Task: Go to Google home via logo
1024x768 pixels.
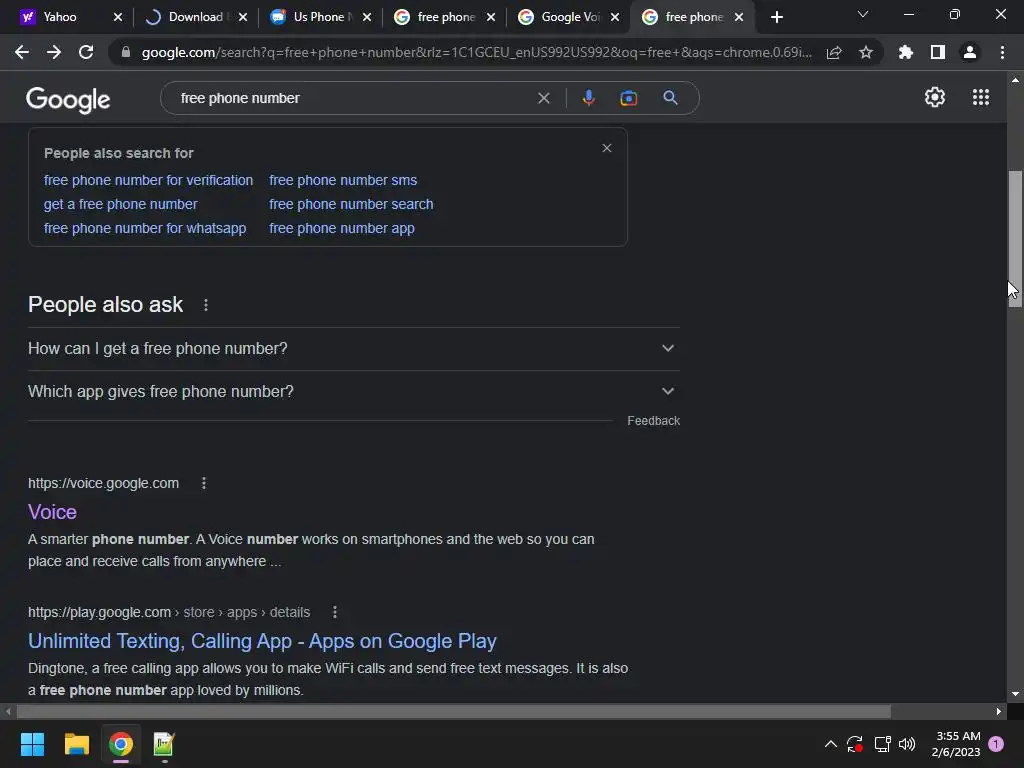Action: (x=68, y=99)
